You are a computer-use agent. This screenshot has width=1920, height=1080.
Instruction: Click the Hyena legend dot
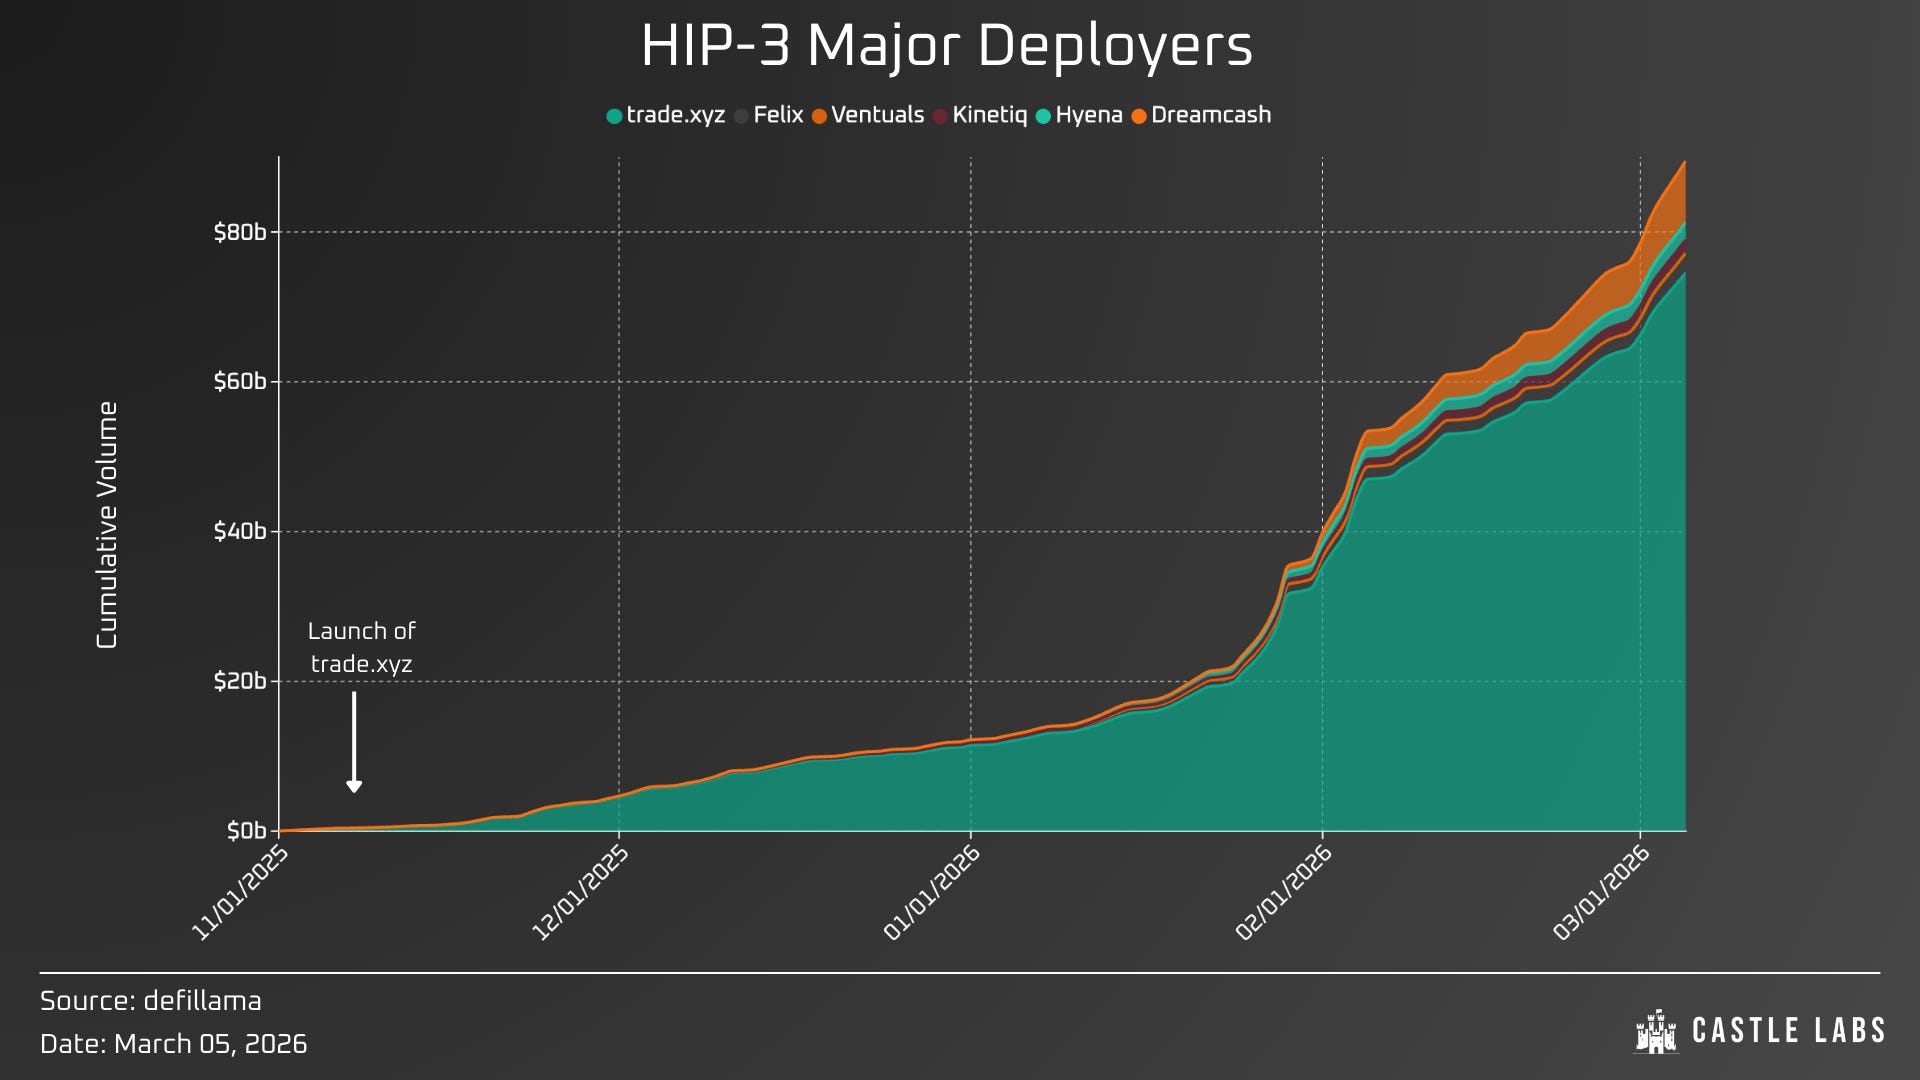1043,117
